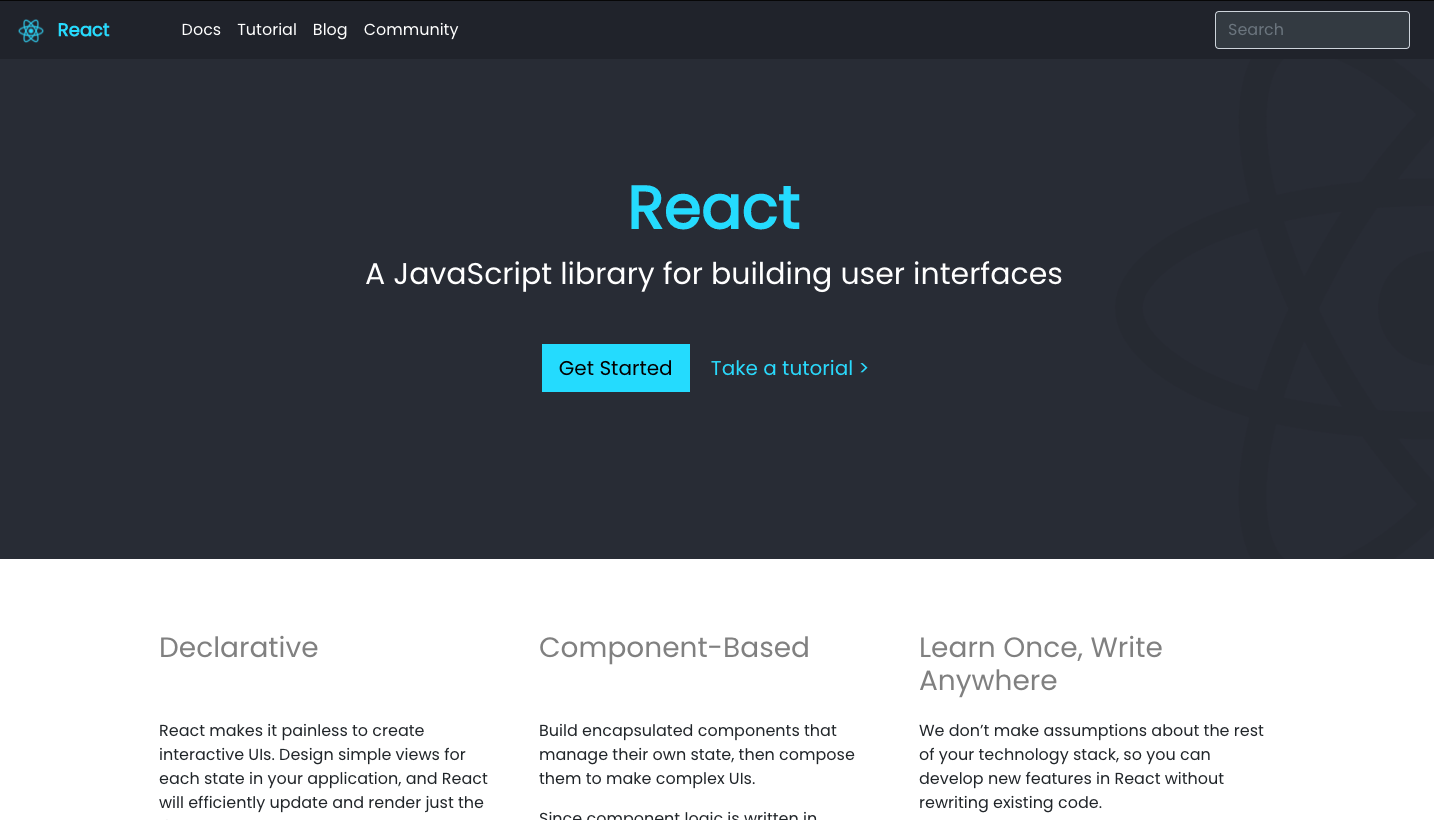Click the paragraph starting React makes it painless
The image size is (1434, 820).
tap(324, 769)
